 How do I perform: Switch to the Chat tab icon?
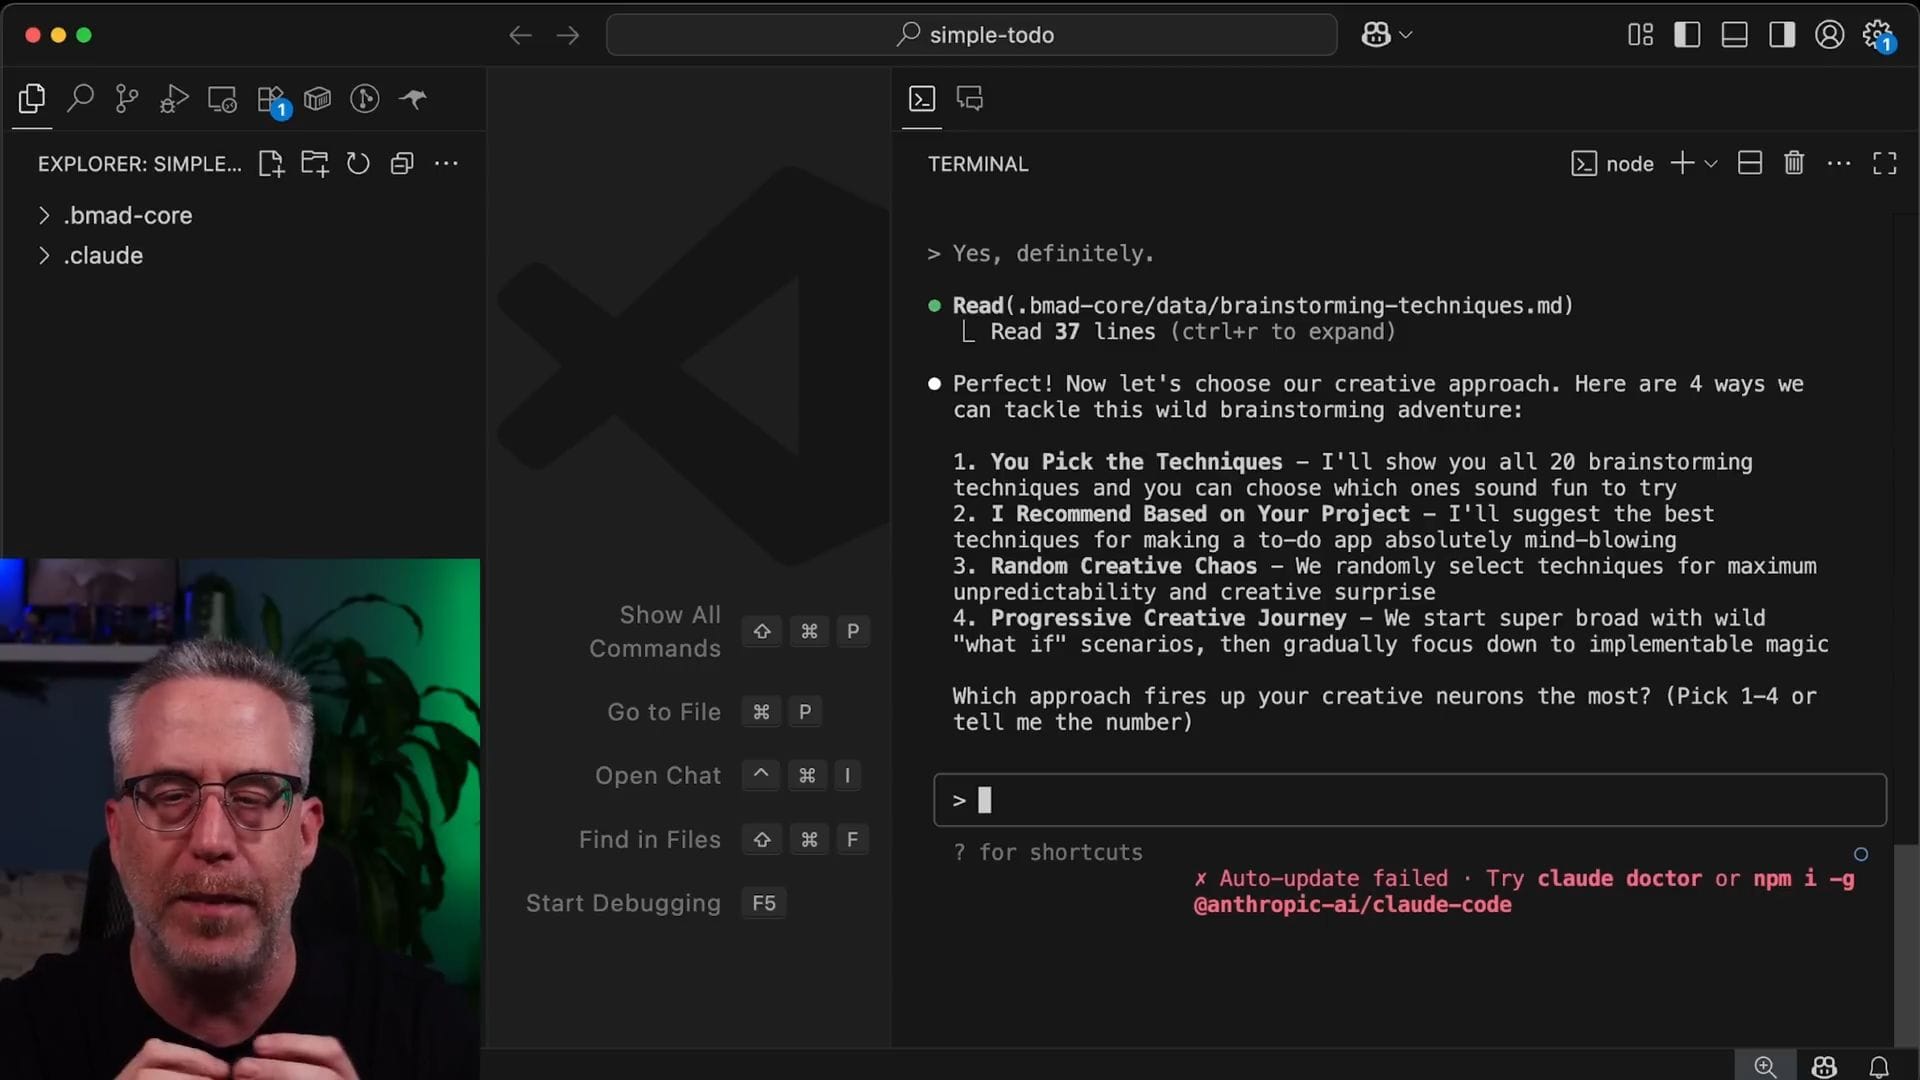(970, 99)
